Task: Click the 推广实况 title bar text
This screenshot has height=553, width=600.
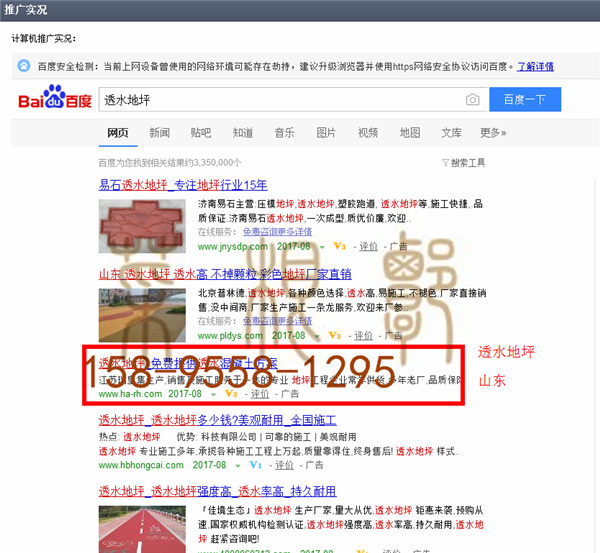Action: [26, 10]
